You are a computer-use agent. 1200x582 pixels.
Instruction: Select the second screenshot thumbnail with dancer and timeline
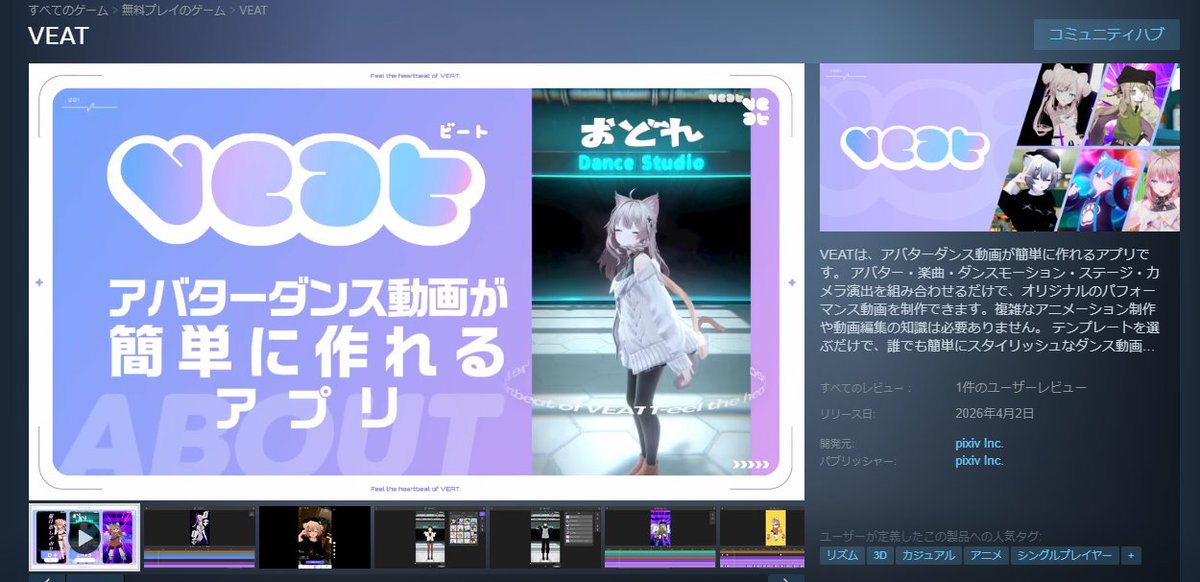(x=199, y=539)
